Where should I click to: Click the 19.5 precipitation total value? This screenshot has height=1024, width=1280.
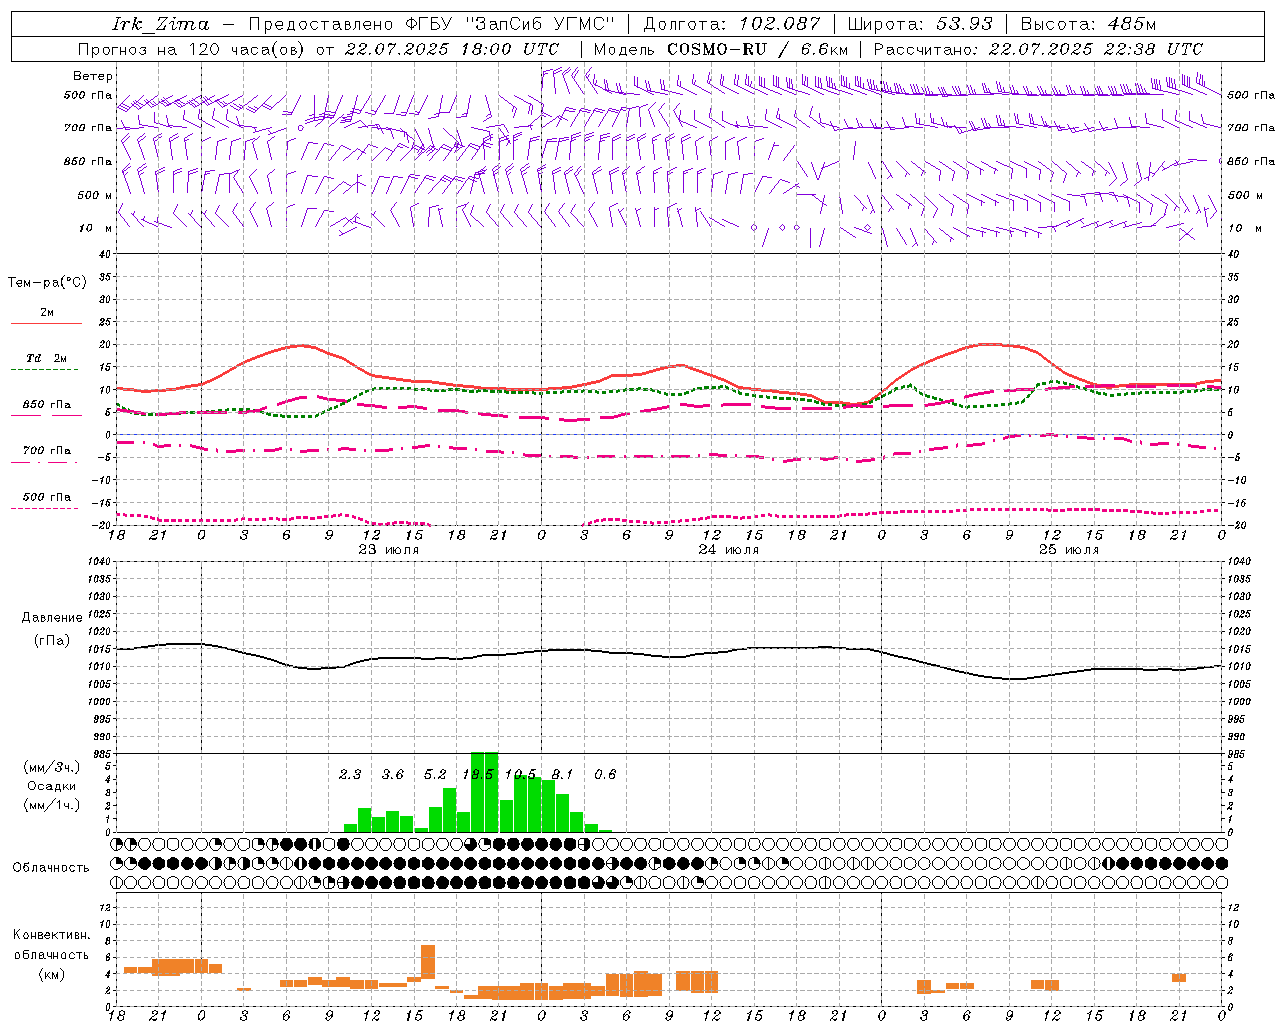(x=478, y=775)
